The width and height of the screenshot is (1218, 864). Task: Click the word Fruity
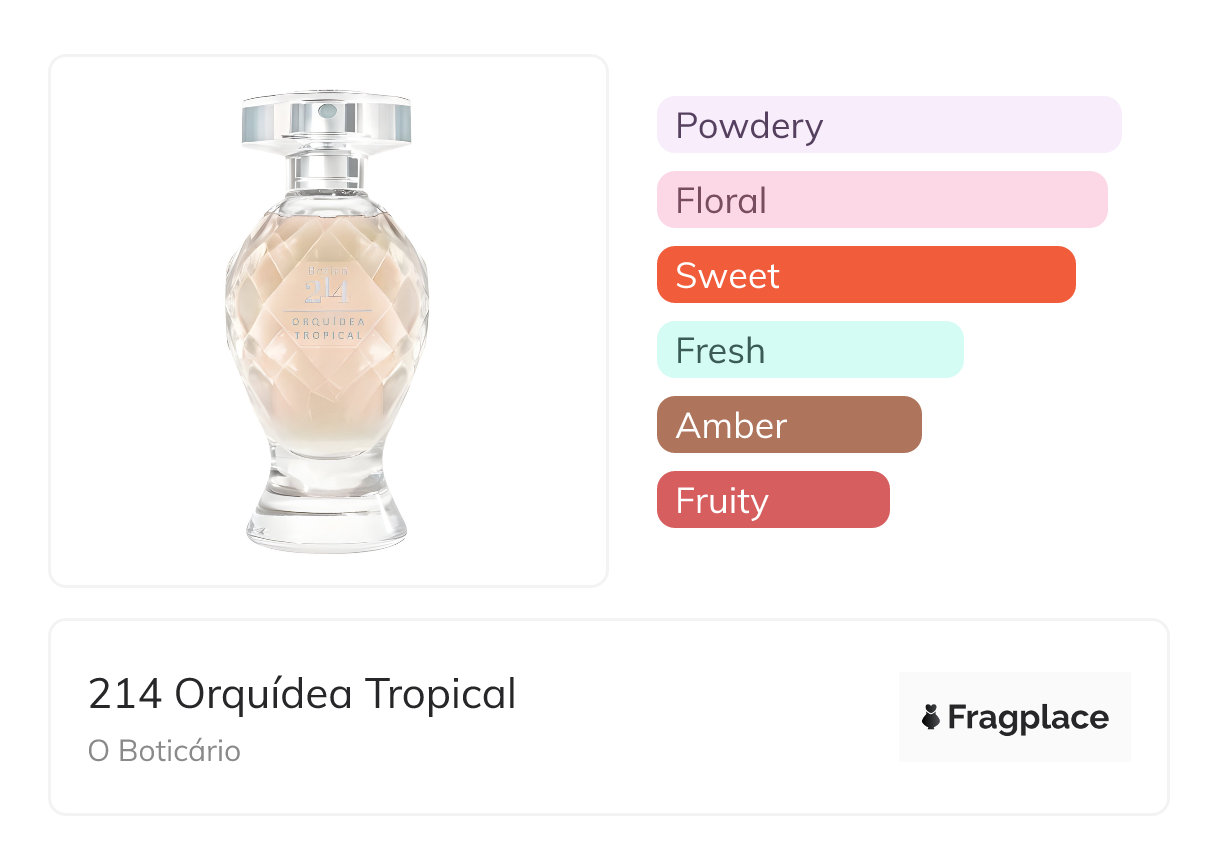tap(722, 501)
